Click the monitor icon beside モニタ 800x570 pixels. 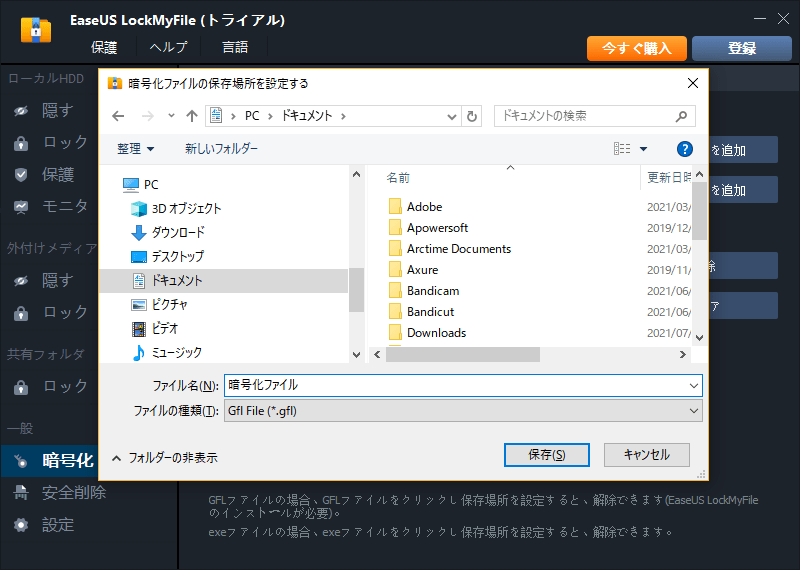pyautogui.click(x=21, y=207)
